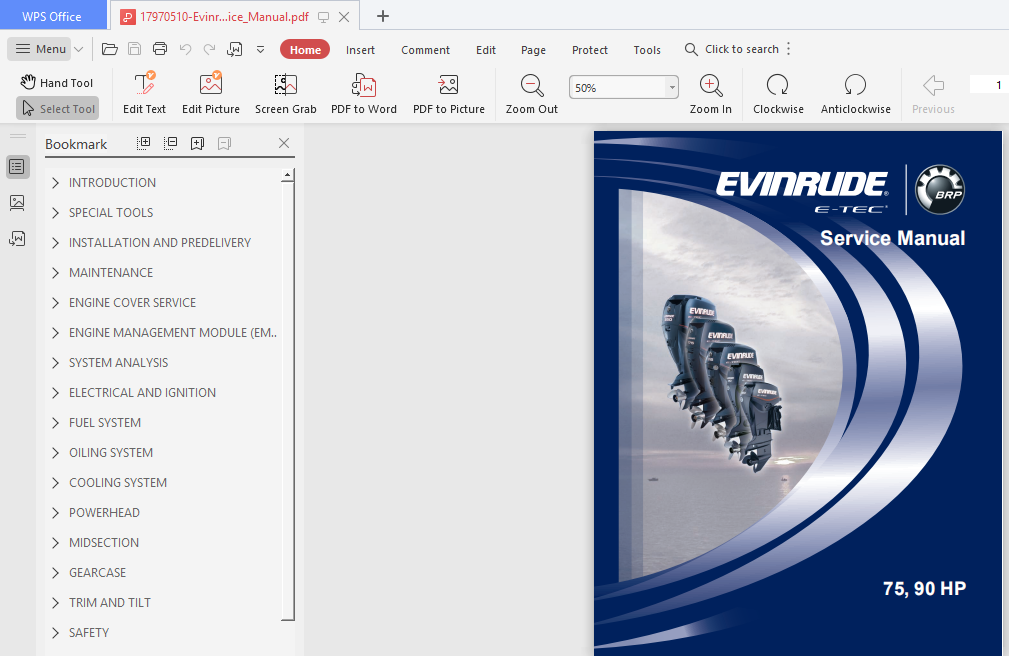Click the add bookmark icon

pyautogui.click(x=198, y=143)
